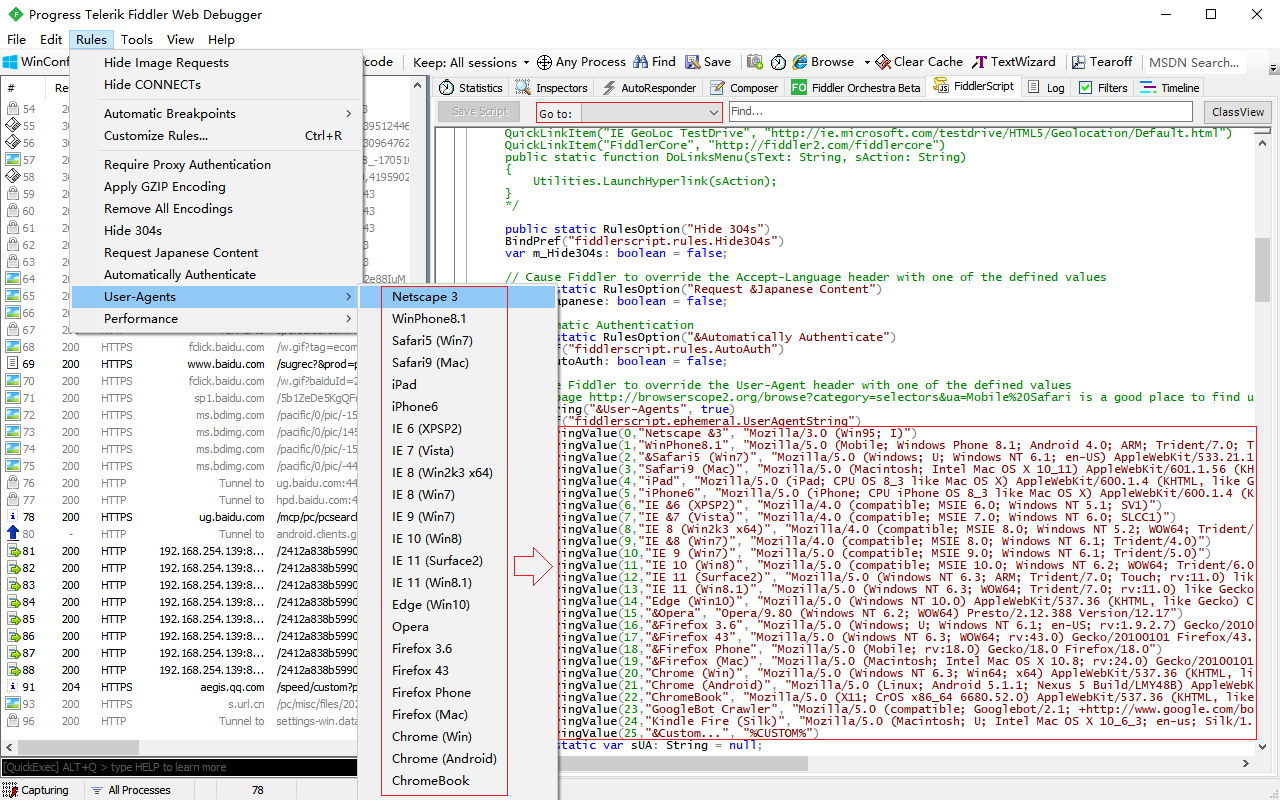1280x800 pixels.
Task: Expand the Go to dropdown
Action: coord(713,113)
